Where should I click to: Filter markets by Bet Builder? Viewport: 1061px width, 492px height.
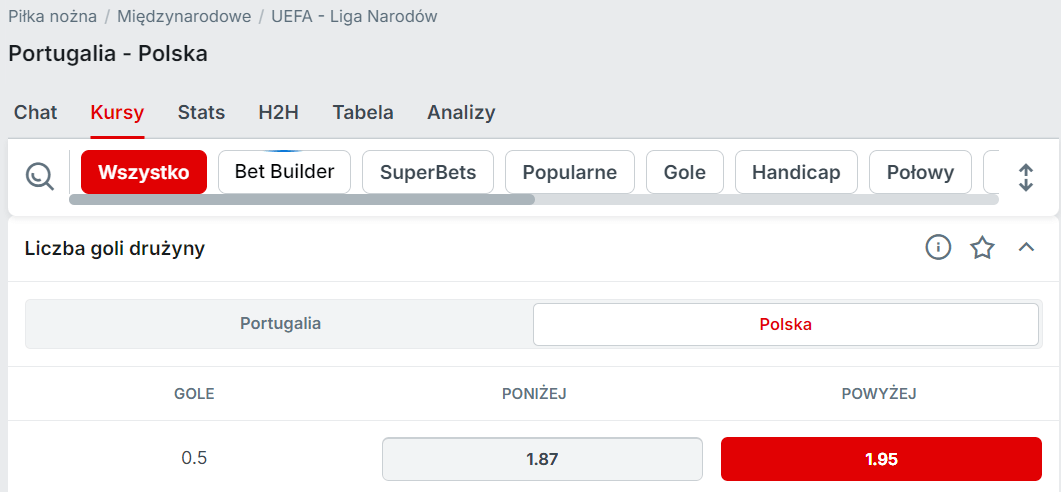284,172
